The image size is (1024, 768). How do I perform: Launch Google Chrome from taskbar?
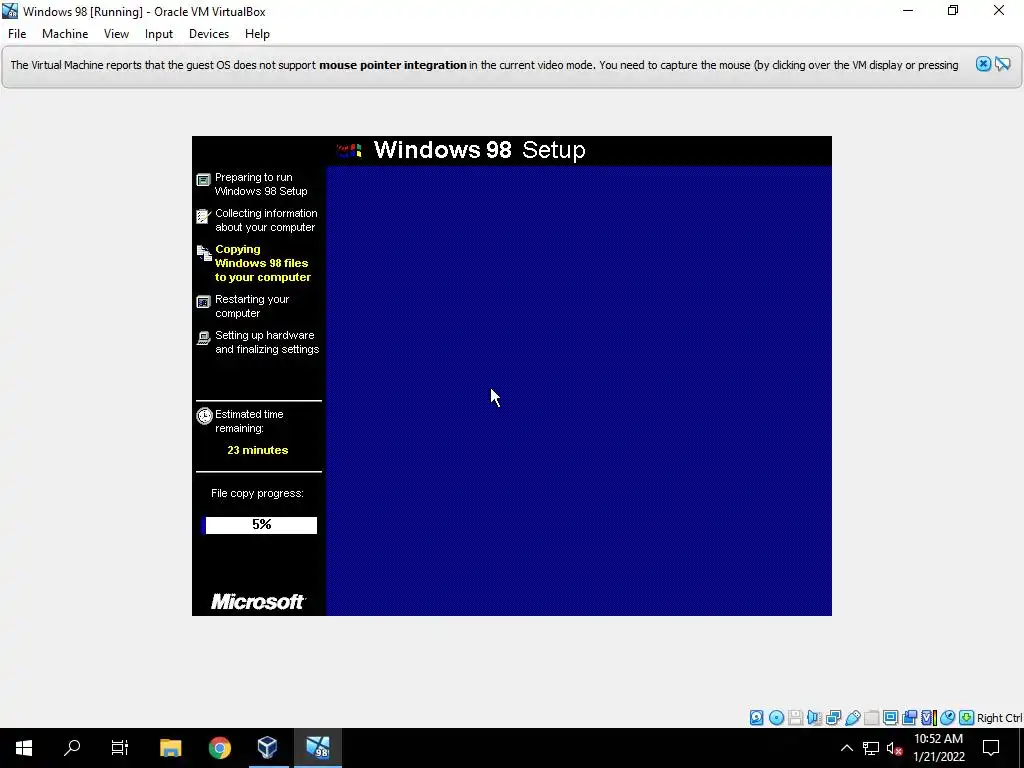click(x=219, y=748)
